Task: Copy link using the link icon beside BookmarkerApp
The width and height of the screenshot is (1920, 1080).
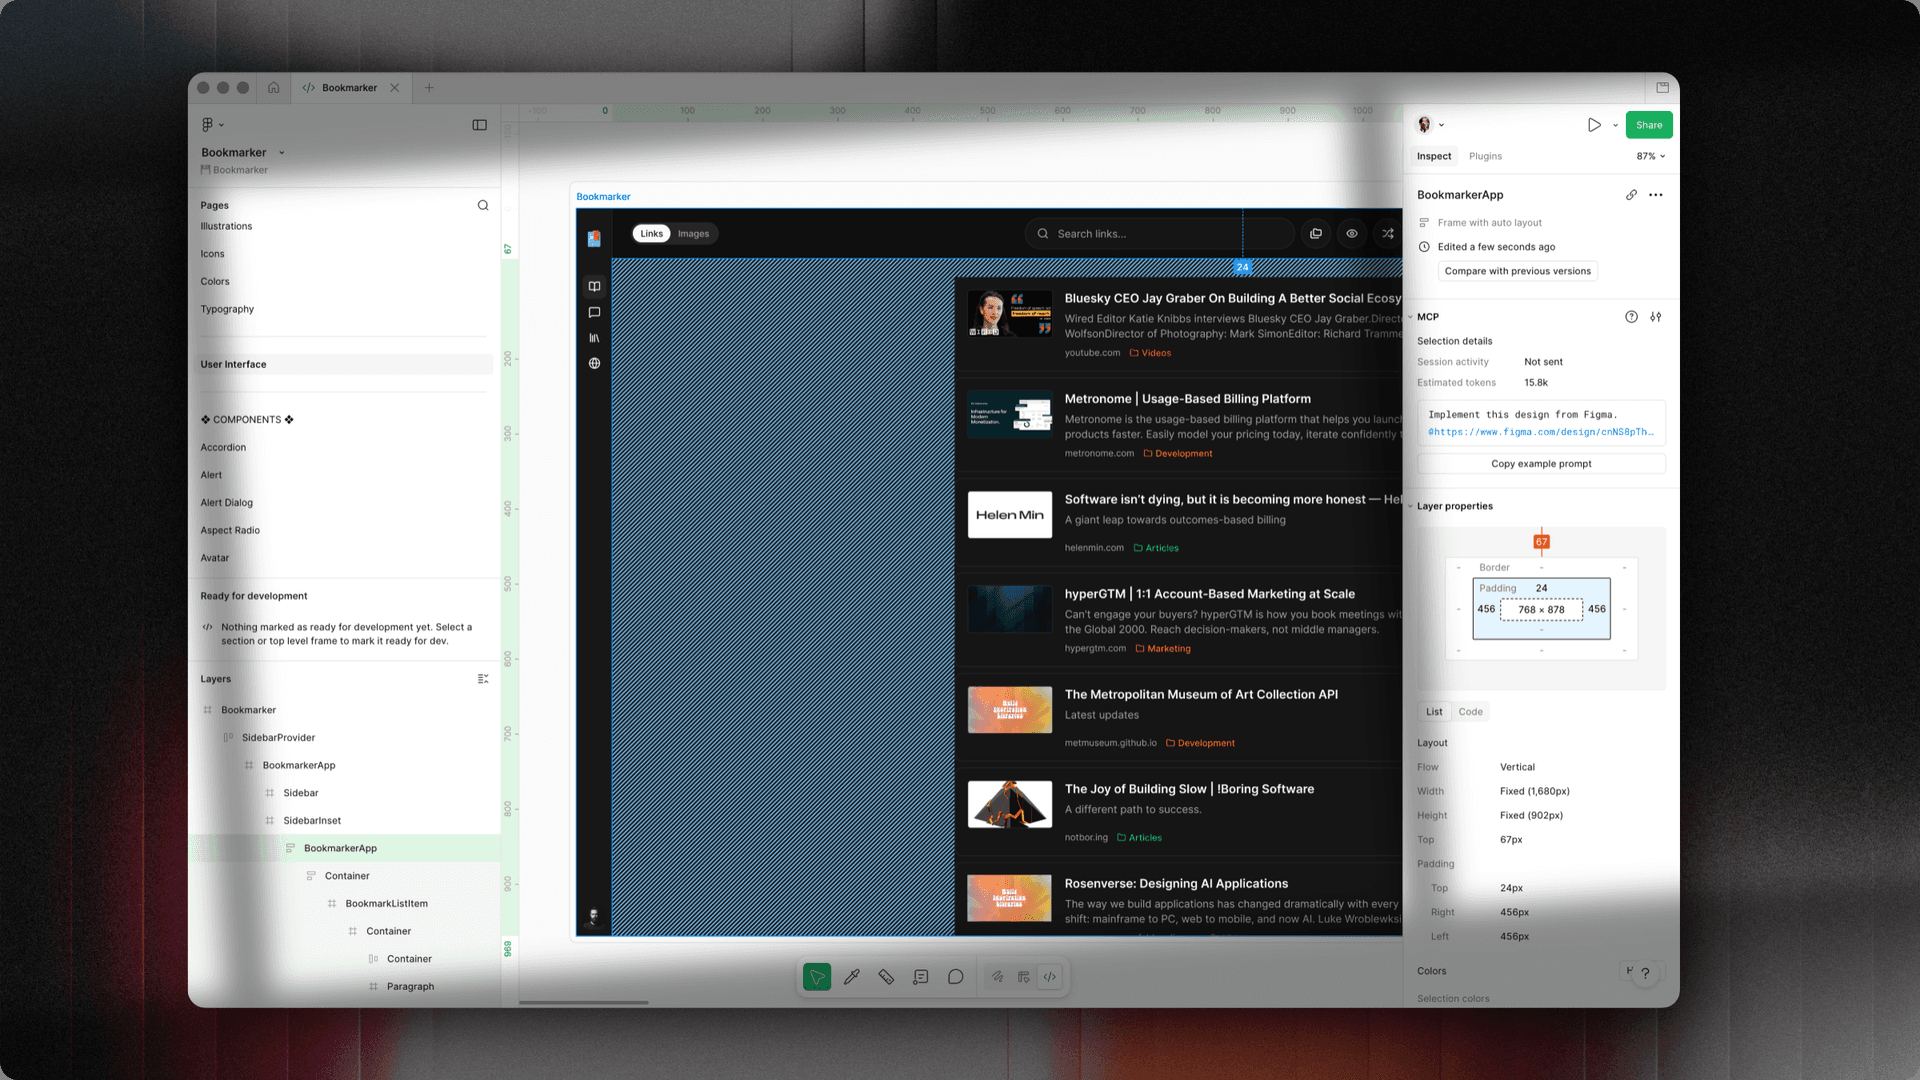Action: pos(1631,195)
